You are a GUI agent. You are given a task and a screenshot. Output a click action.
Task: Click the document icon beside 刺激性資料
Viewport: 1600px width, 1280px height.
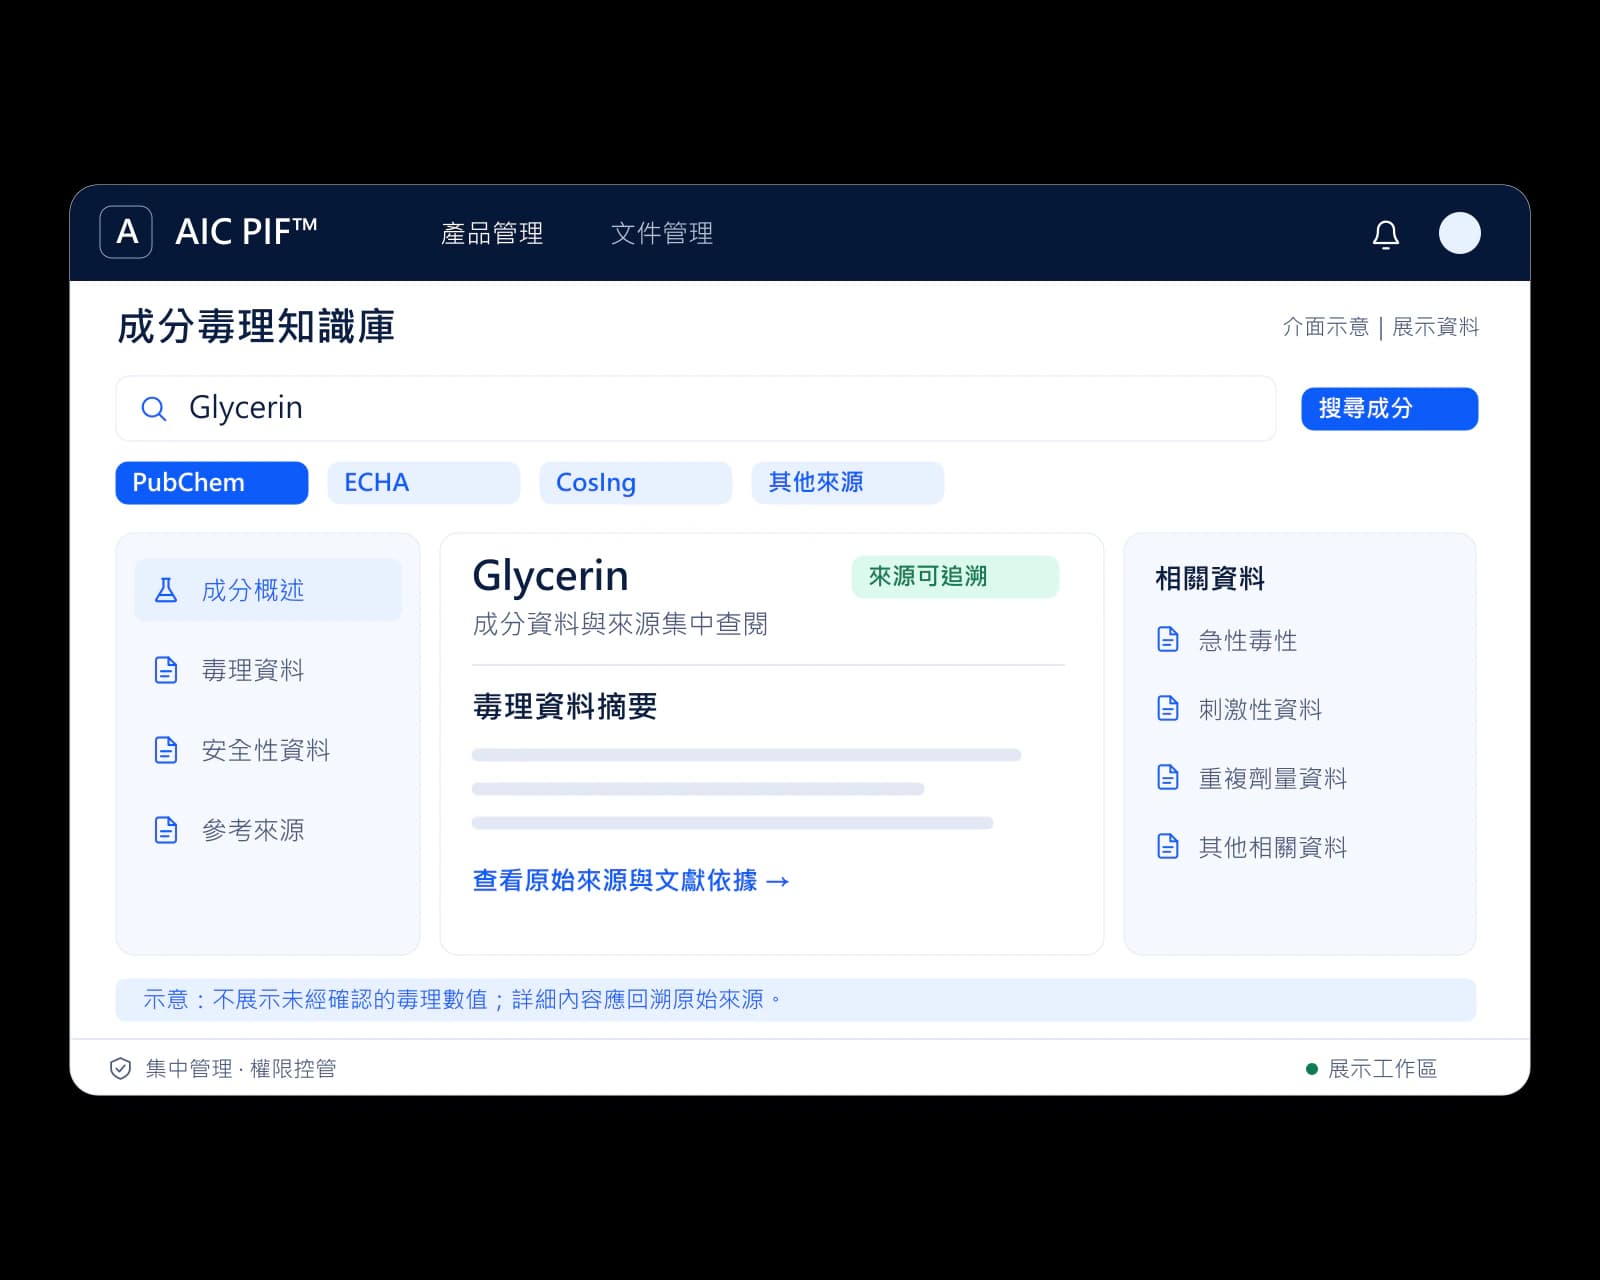click(x=1168, y=708)
